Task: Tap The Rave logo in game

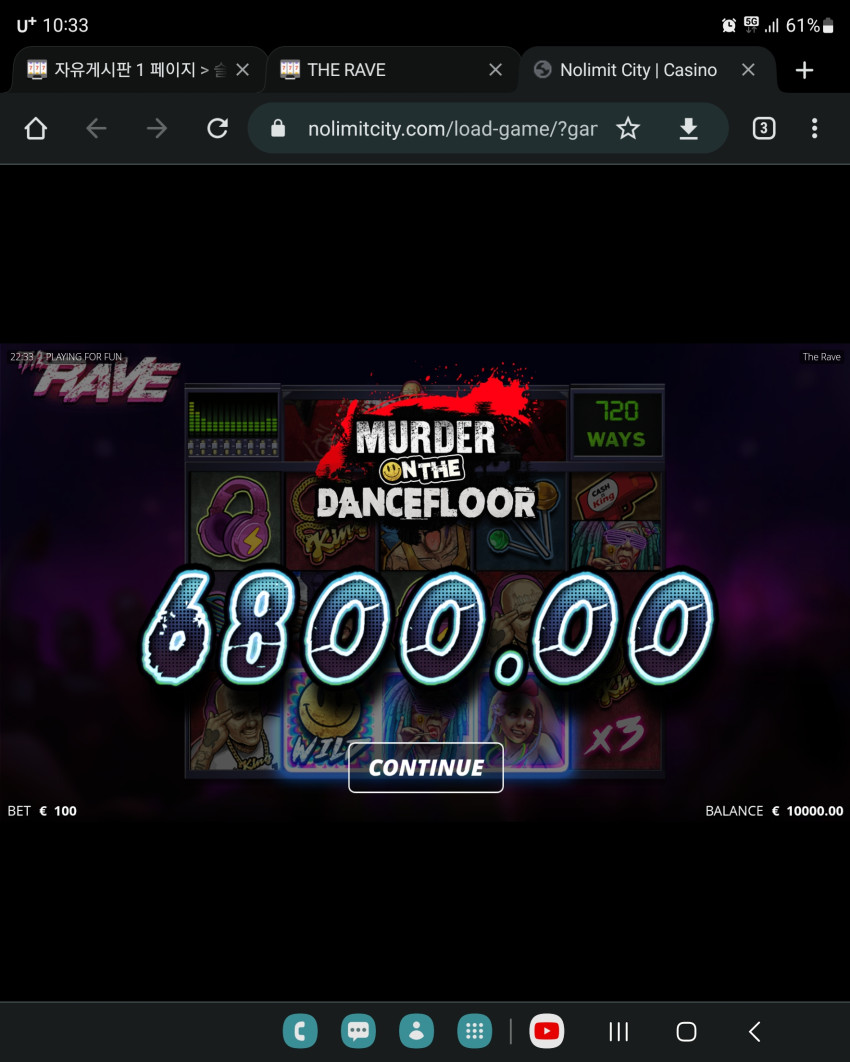Action: click(102, 378)
